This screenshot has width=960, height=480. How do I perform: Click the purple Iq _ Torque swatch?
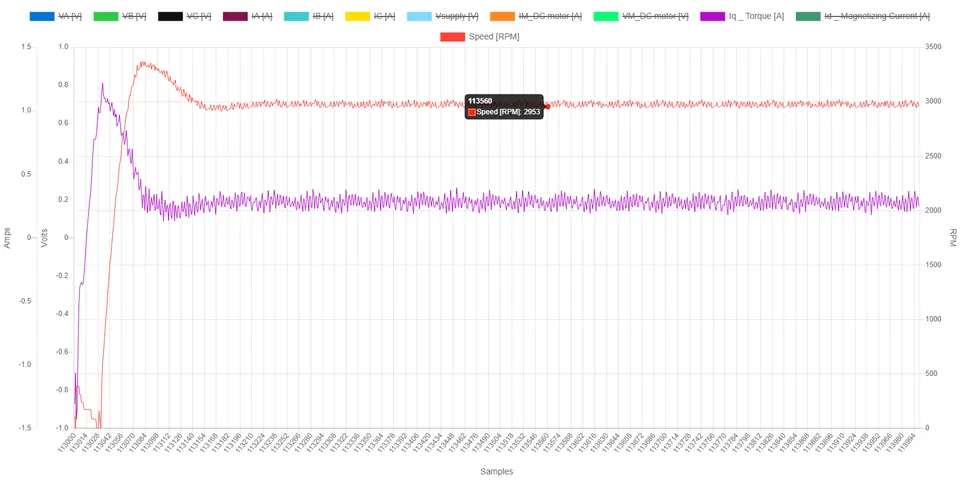[x=711, y=16]
